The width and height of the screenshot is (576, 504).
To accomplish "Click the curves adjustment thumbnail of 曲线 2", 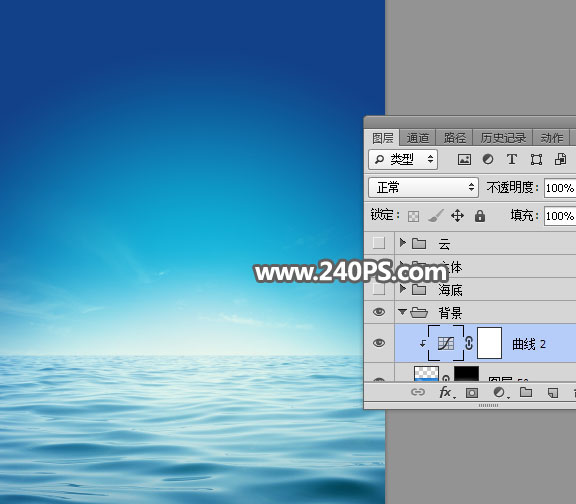I will pyautogui.click(x=446, y=343).
